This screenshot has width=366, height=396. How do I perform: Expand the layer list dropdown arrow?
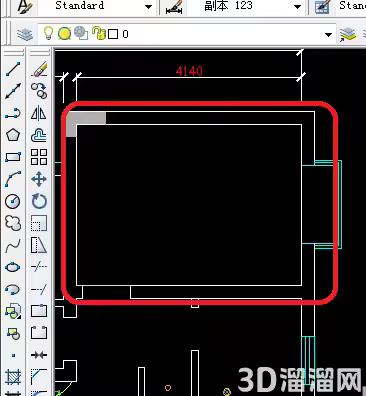tap(328, 34)
